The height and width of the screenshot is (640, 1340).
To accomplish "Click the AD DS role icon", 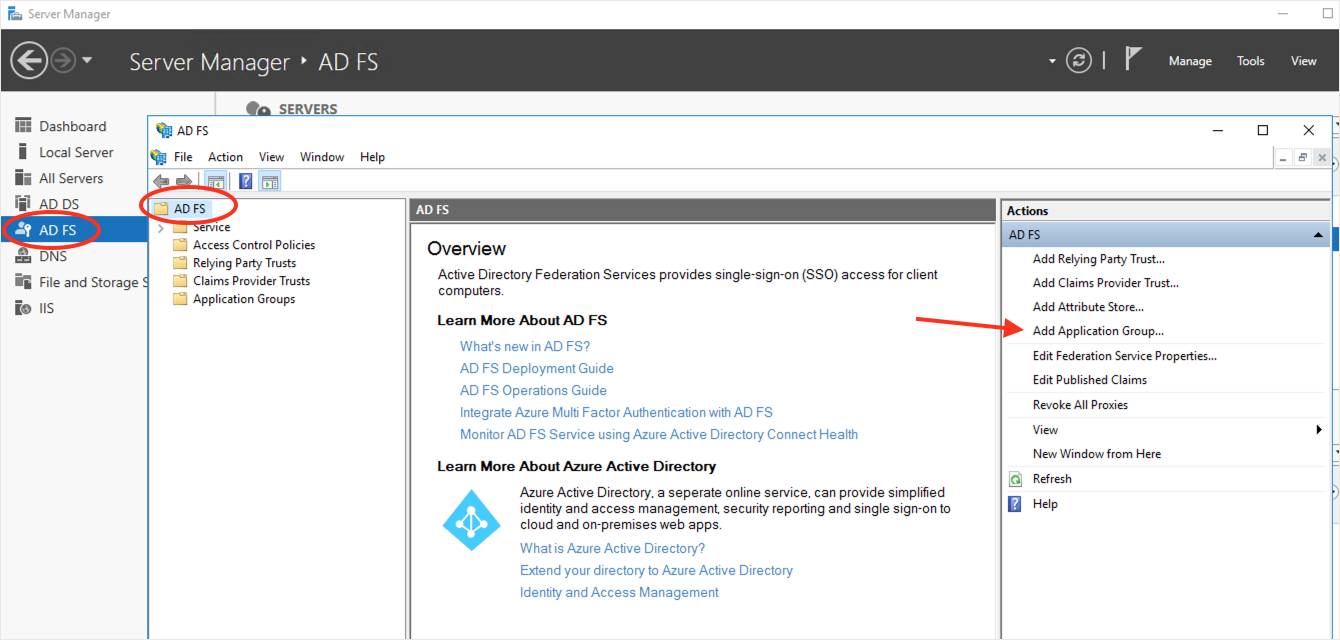I will pos(23,204).
